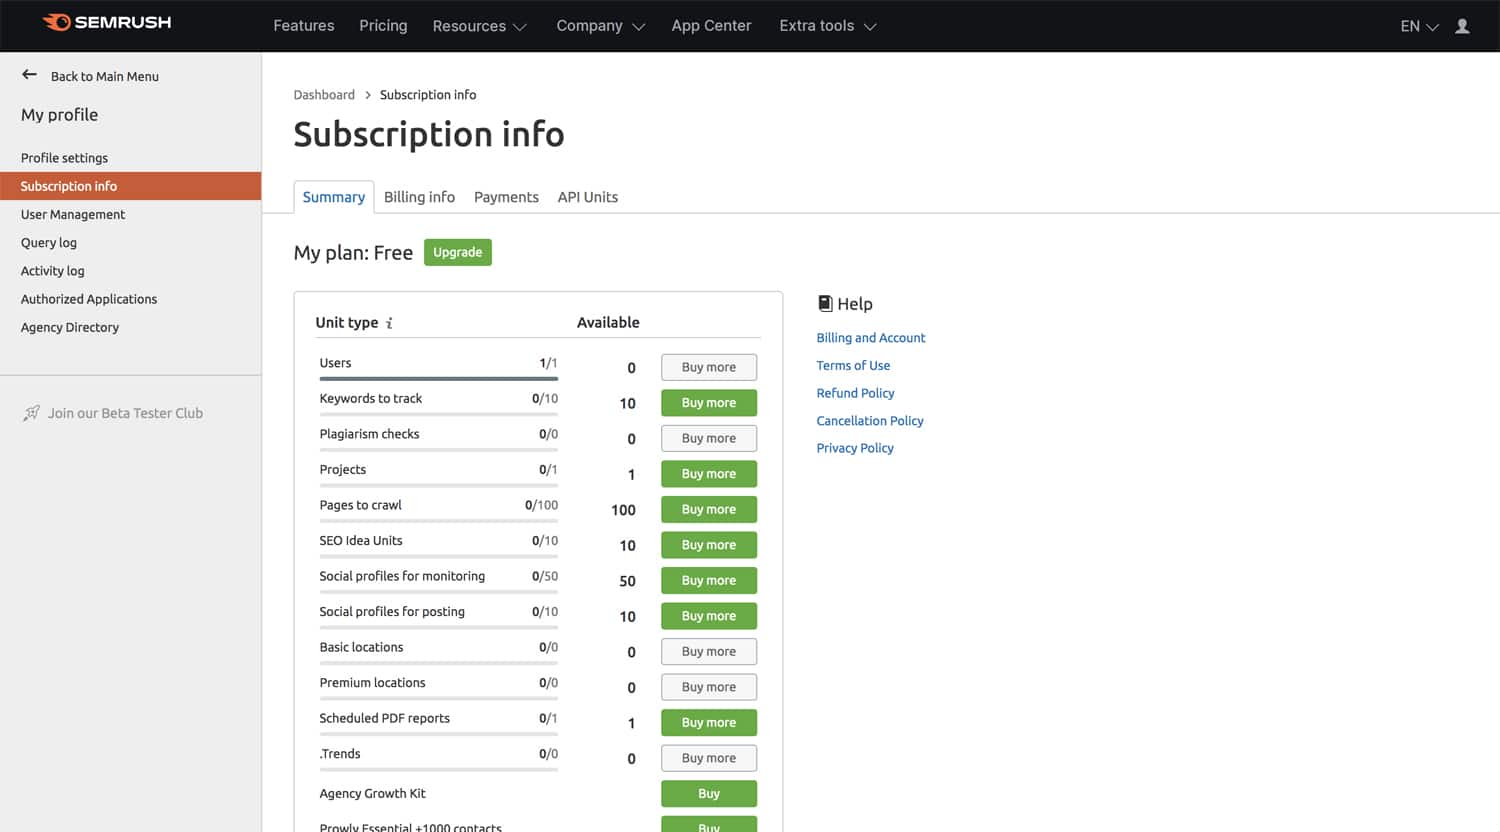Click the Agency Growth Kit row label
Viewport: 1500px width, 832px height.
(x=372, y=794)
